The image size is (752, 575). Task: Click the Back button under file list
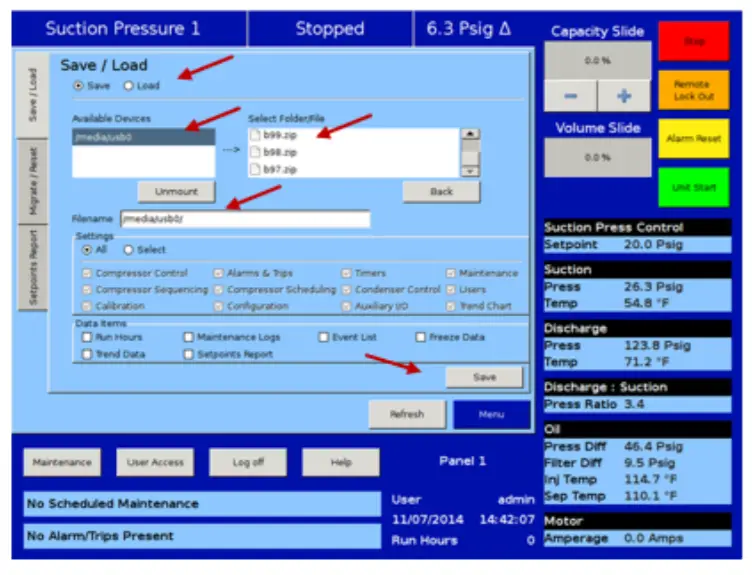(441, 192)
